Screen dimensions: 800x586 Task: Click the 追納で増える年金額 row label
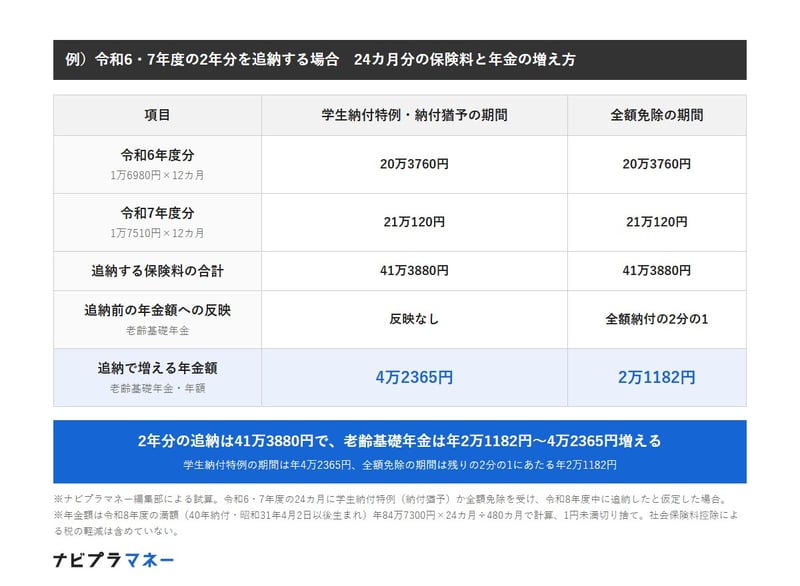tap(157, 368)
